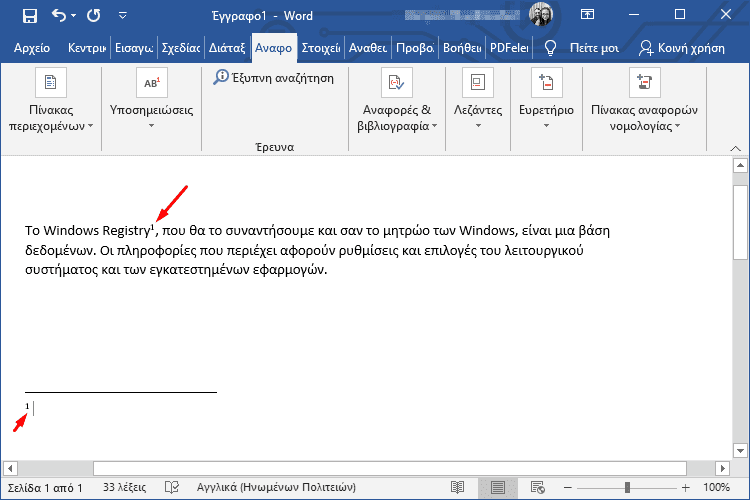Open the PDFelement tab
This screenshot has width=750, height=500.
tap(509, 48)
